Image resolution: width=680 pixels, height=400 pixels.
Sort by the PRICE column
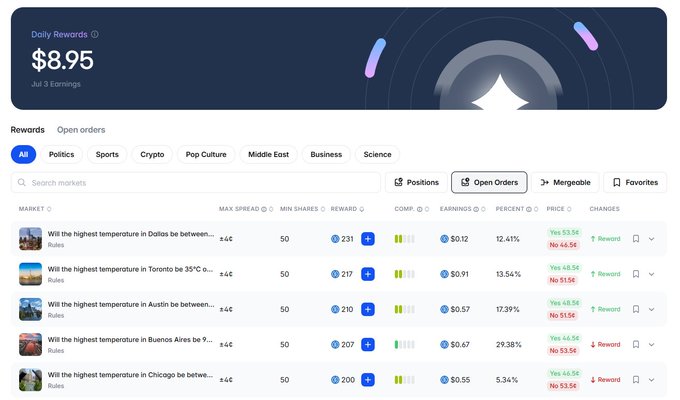coord(559,209)
